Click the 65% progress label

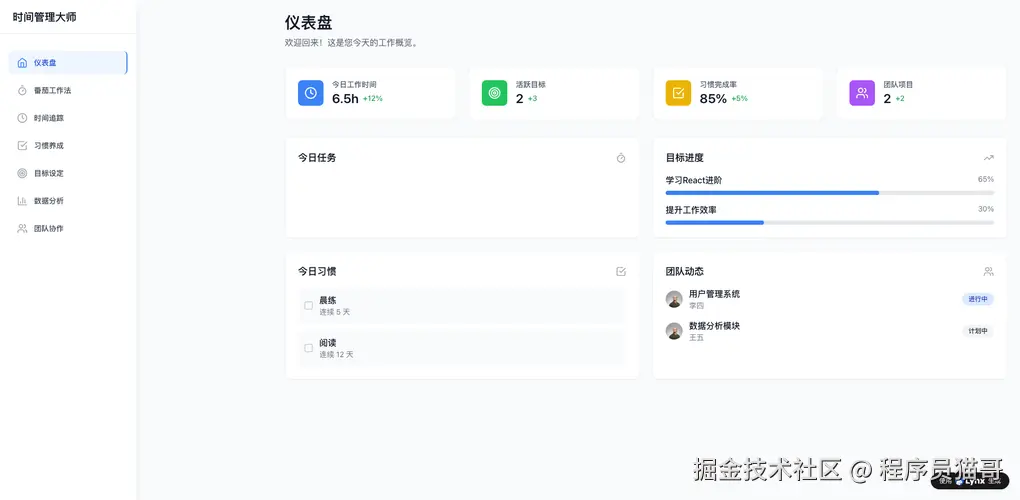coord(986,179)
